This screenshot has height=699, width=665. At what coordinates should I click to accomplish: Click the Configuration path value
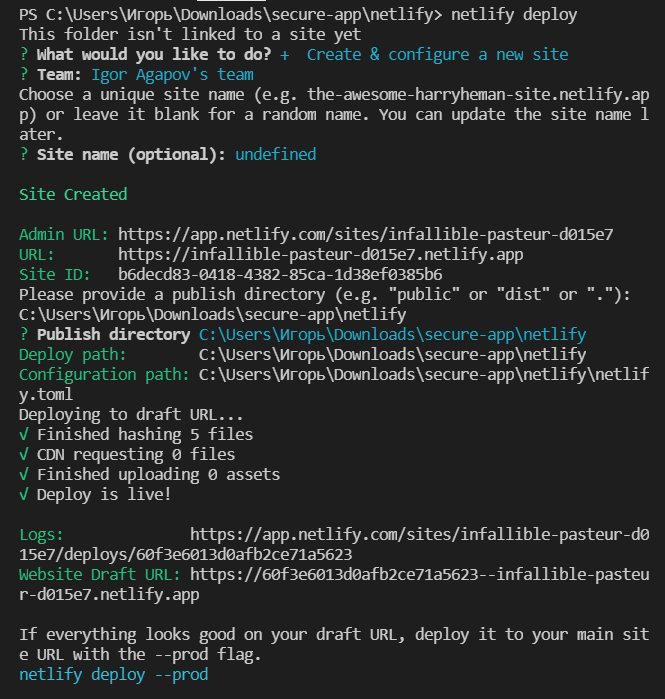tap(422, 375)
